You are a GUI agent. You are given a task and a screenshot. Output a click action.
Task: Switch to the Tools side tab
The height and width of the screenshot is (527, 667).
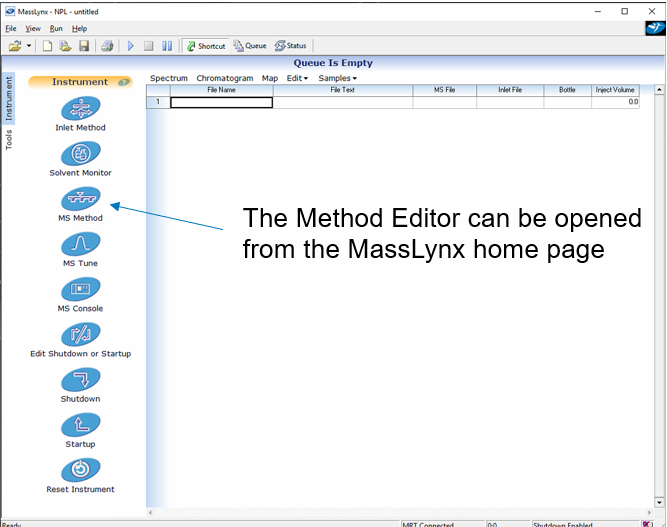pyautogui.click(x=9, y=140)
